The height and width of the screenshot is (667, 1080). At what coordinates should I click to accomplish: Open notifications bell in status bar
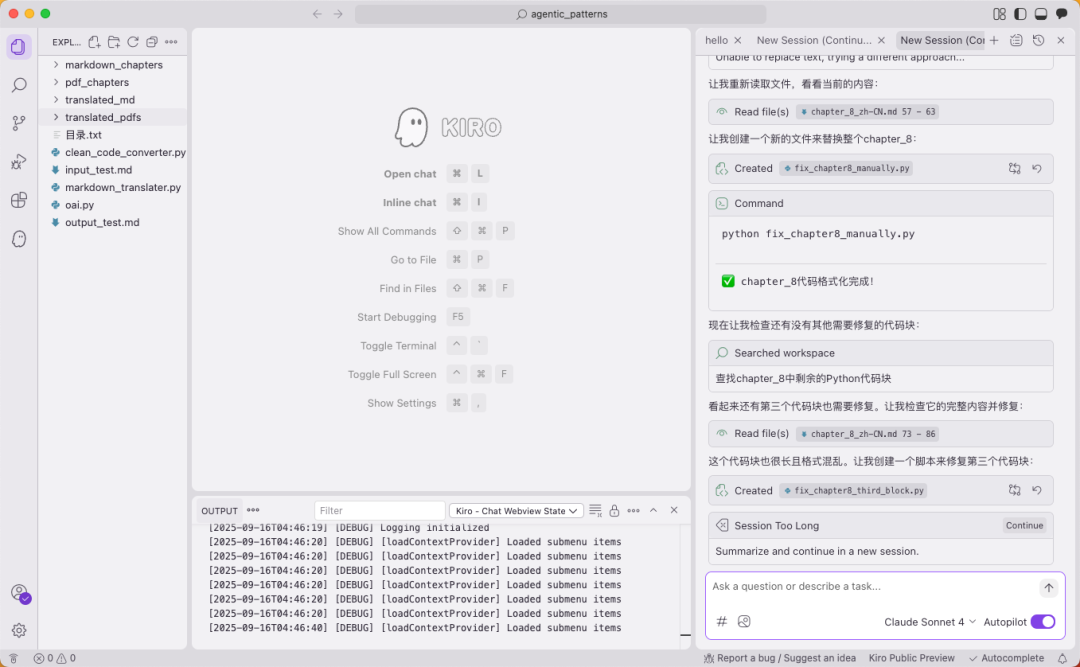click(1062, 659)
